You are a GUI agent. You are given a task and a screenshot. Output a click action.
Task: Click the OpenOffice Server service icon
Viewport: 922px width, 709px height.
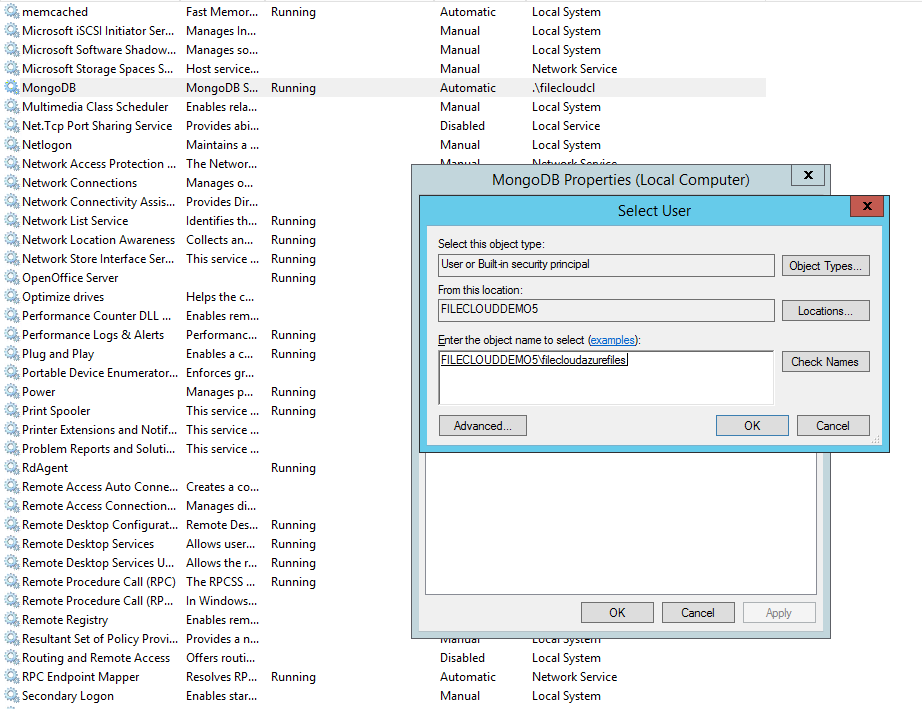pos(12,277)
